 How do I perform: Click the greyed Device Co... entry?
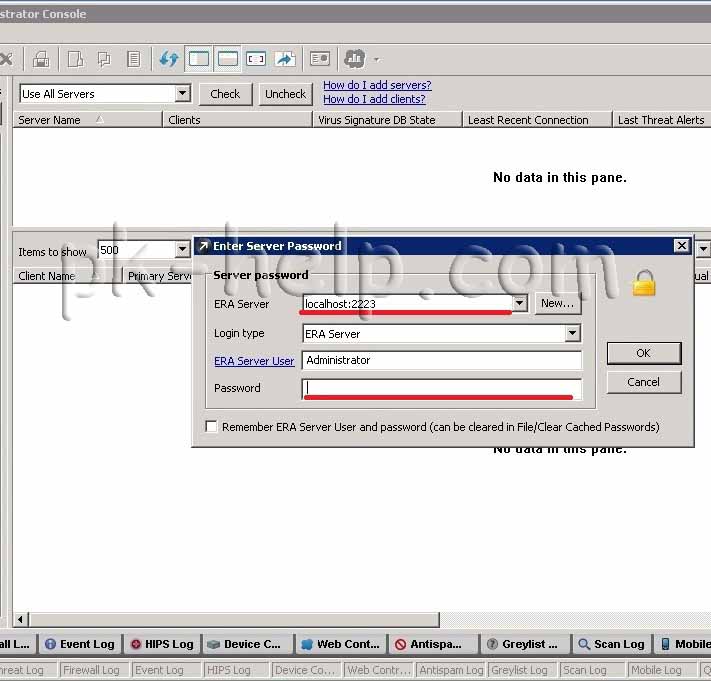tap(307, 670)
